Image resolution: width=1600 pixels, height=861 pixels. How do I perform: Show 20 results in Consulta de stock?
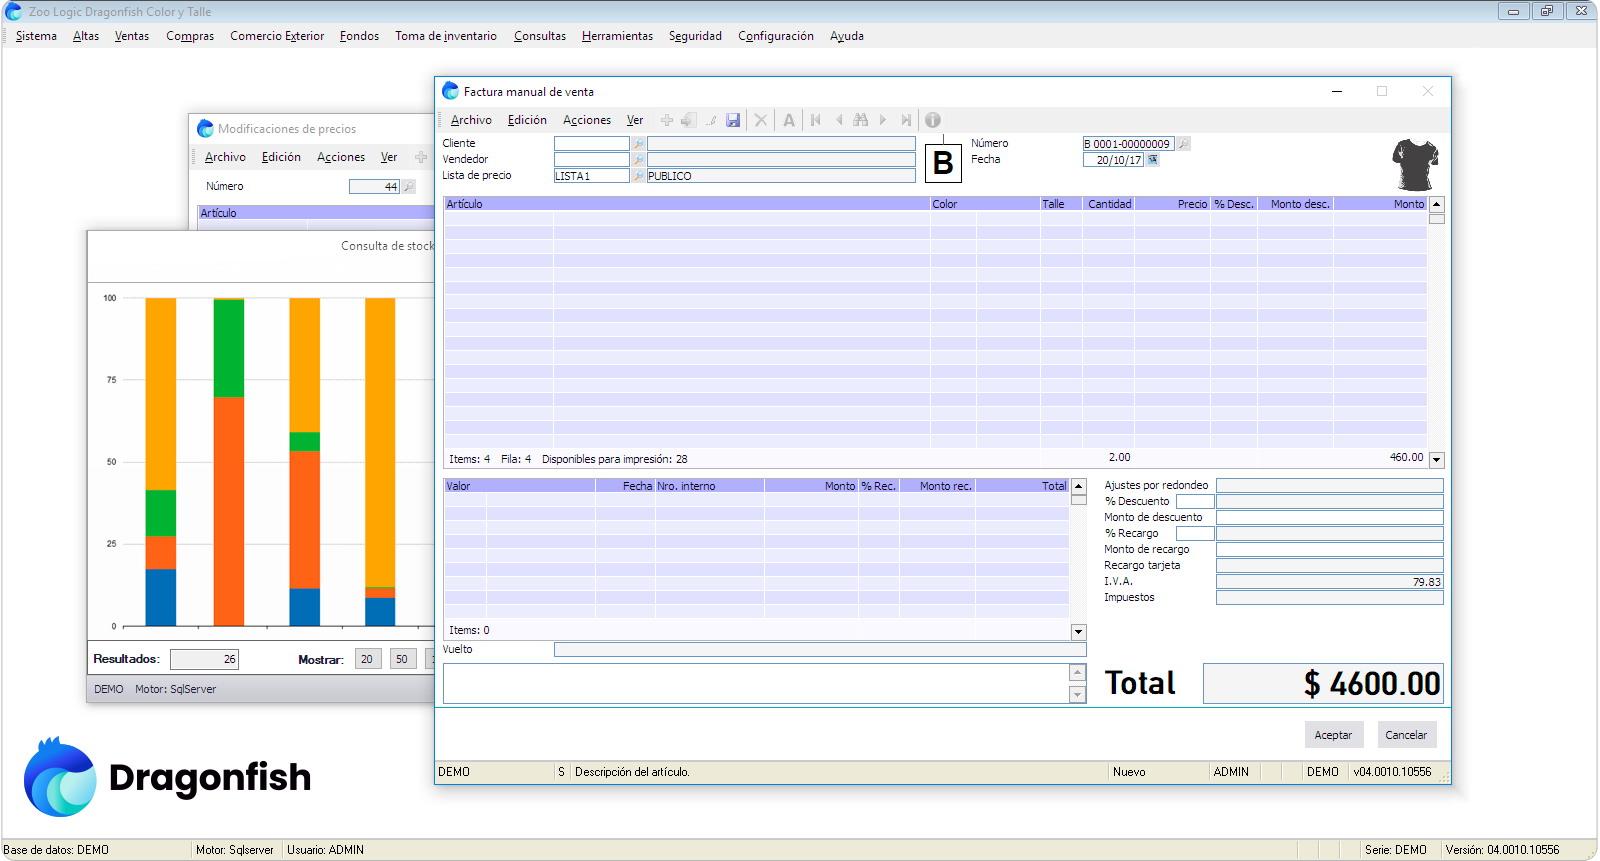[367, 659]
